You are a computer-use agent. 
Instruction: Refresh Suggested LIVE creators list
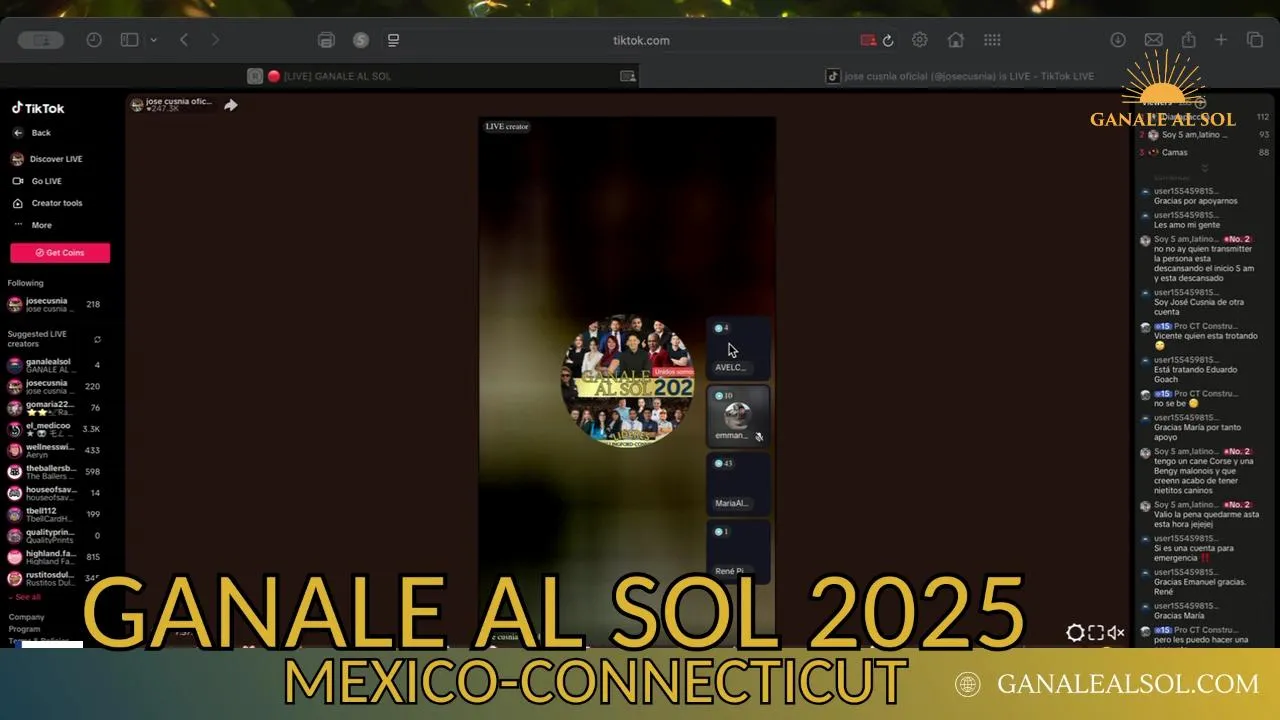pos(97,339)
